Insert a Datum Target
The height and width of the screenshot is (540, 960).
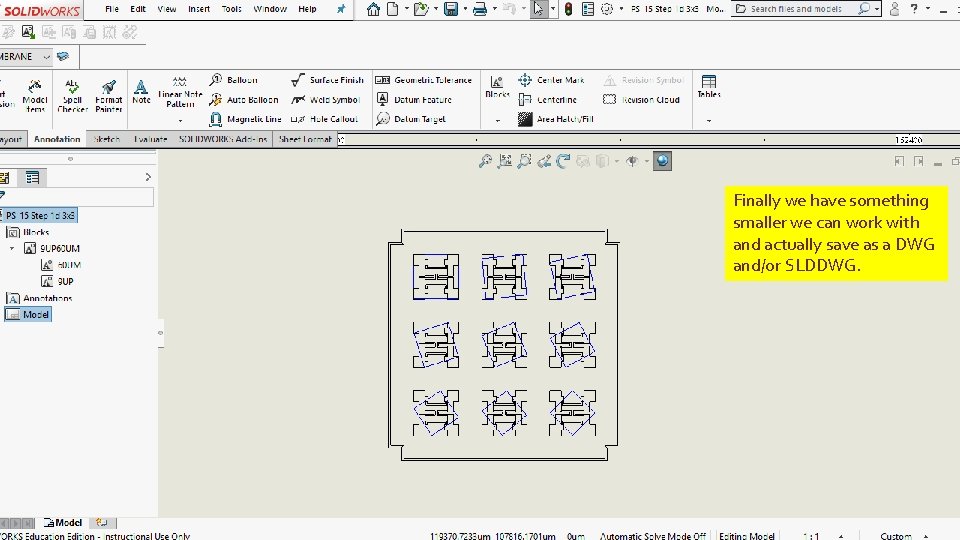(410, 119)
